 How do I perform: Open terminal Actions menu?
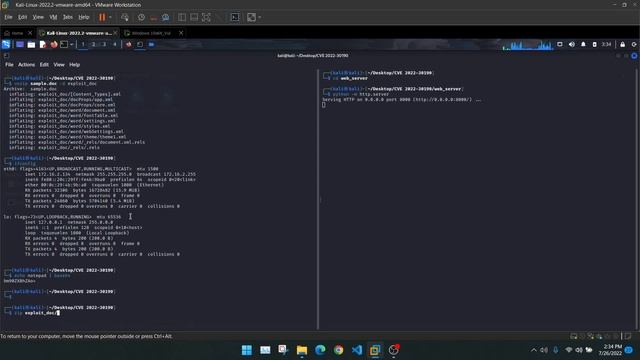(x=27, y=64)
